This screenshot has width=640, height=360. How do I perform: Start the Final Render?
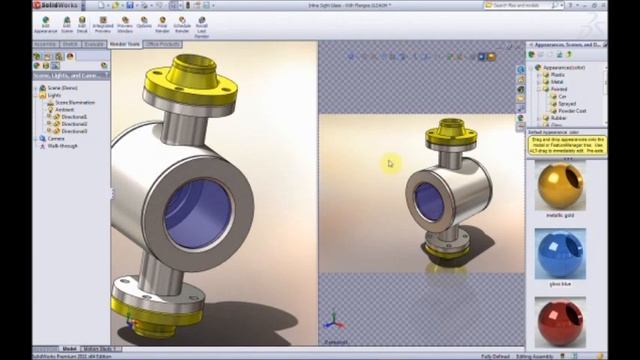pos(162,25)
